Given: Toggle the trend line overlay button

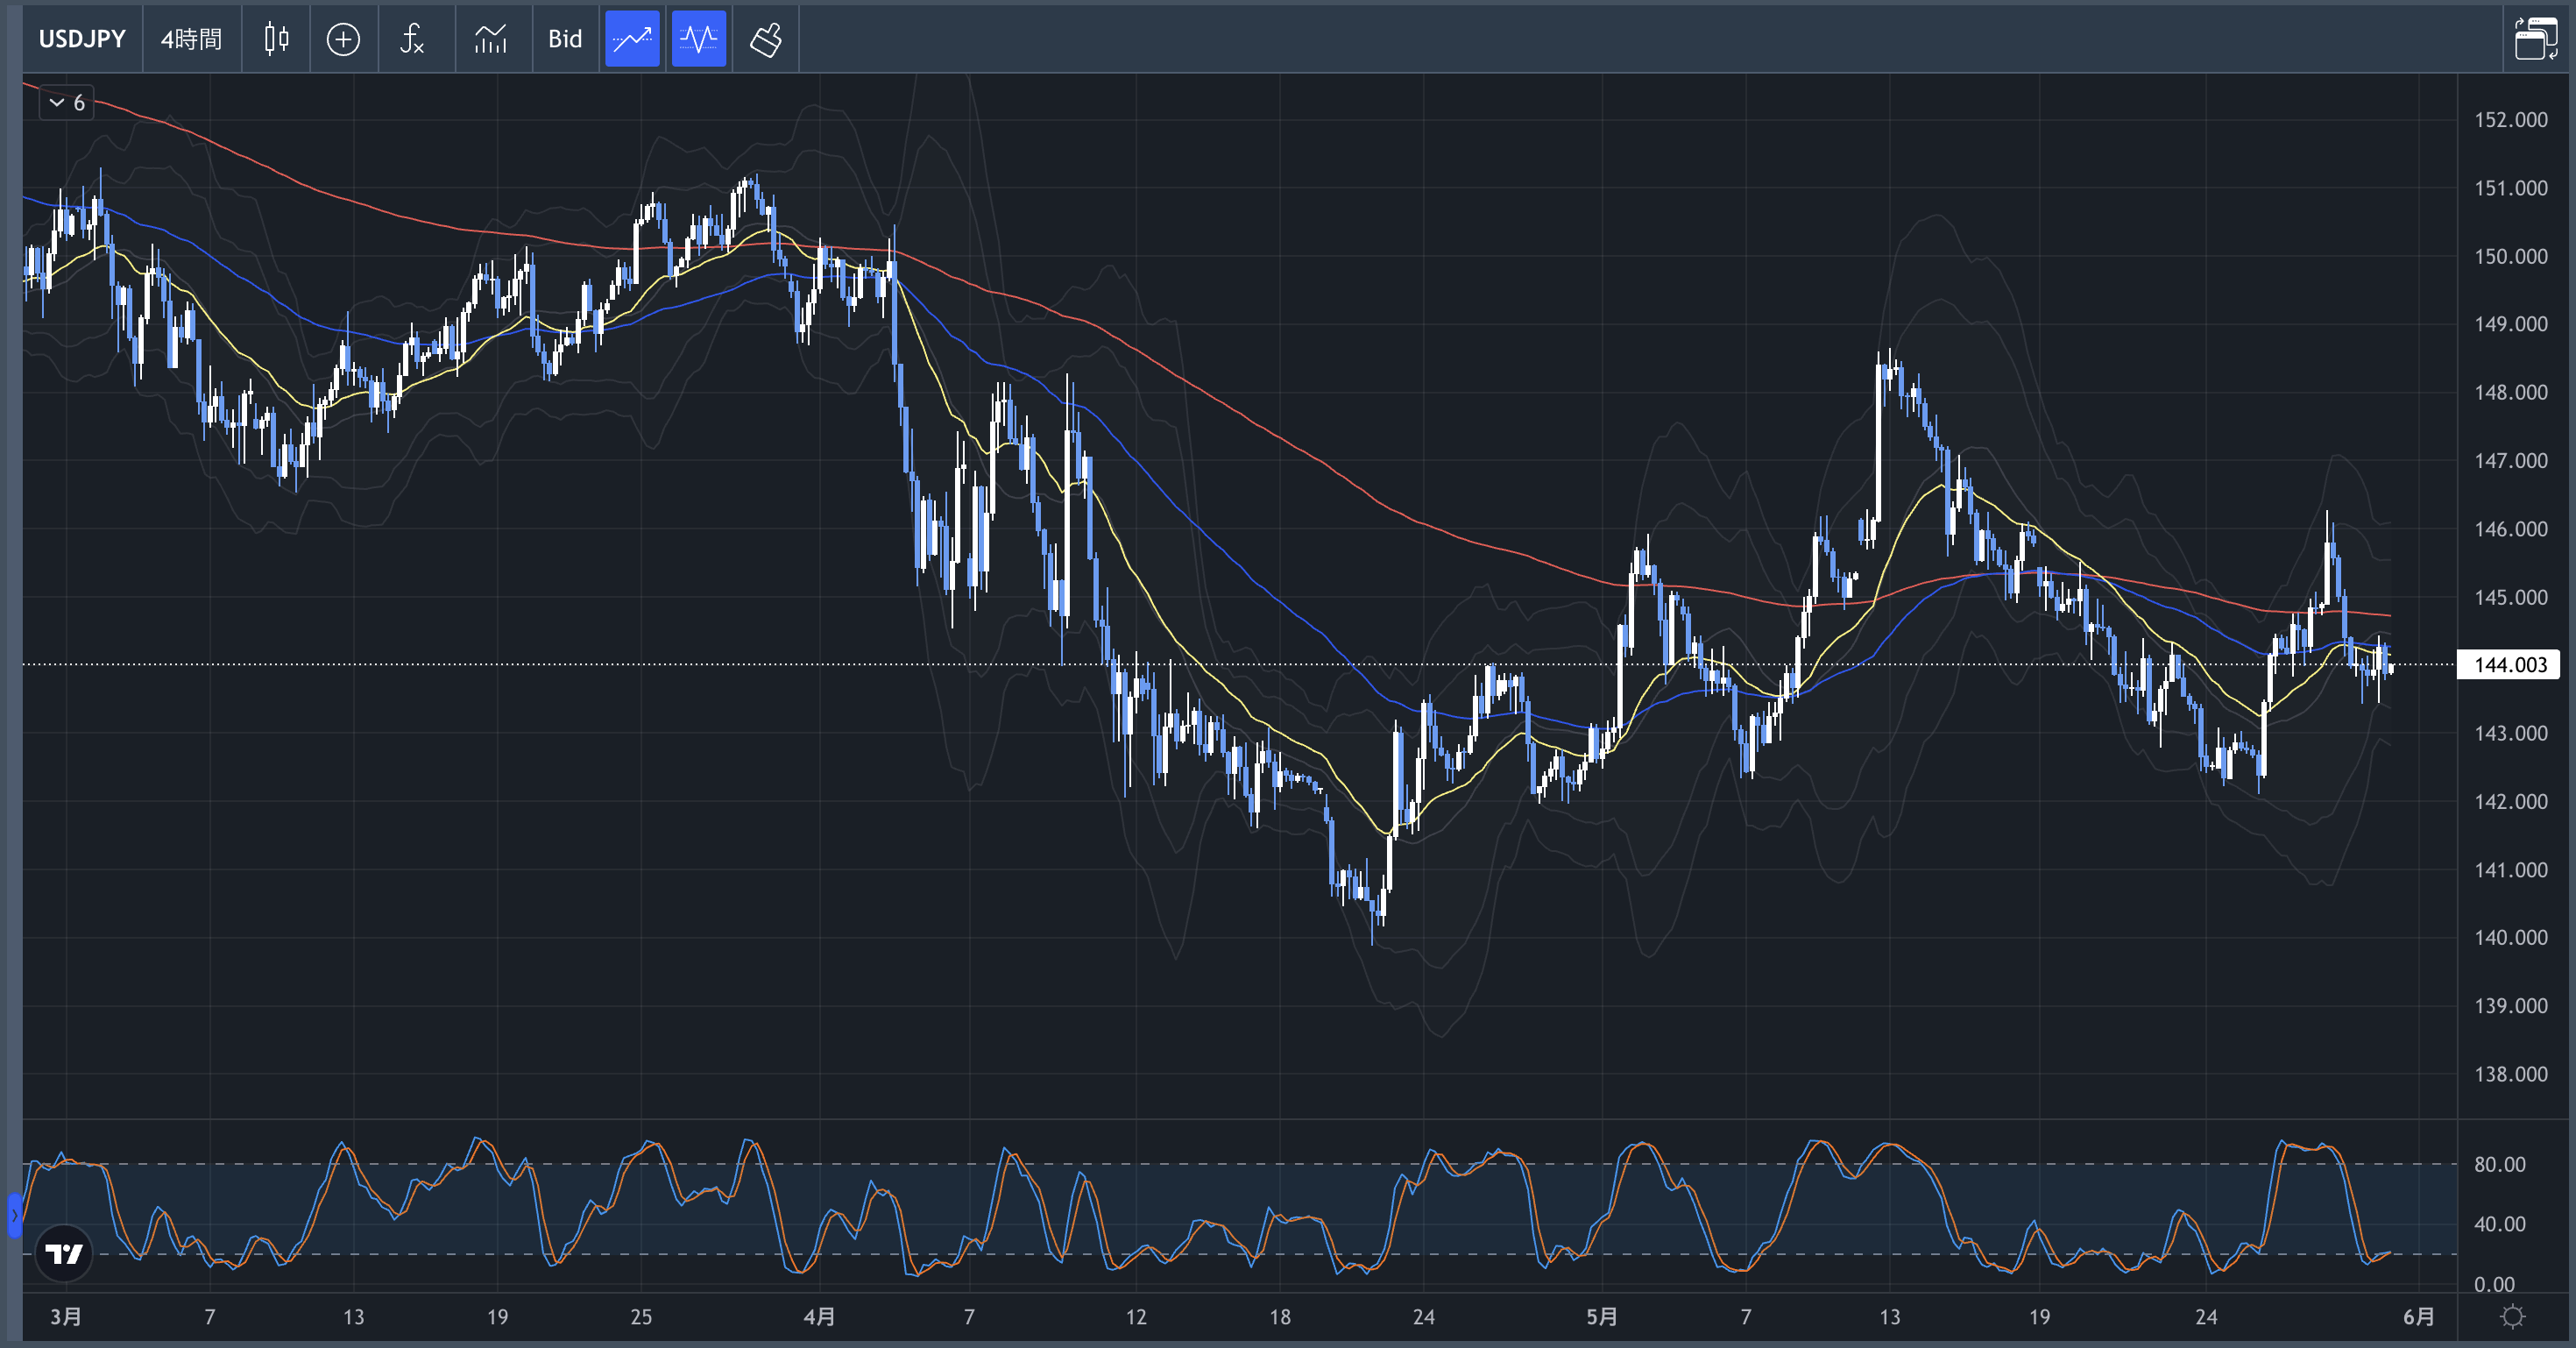Looking at the screenshot, I should (x=632, y=39).
